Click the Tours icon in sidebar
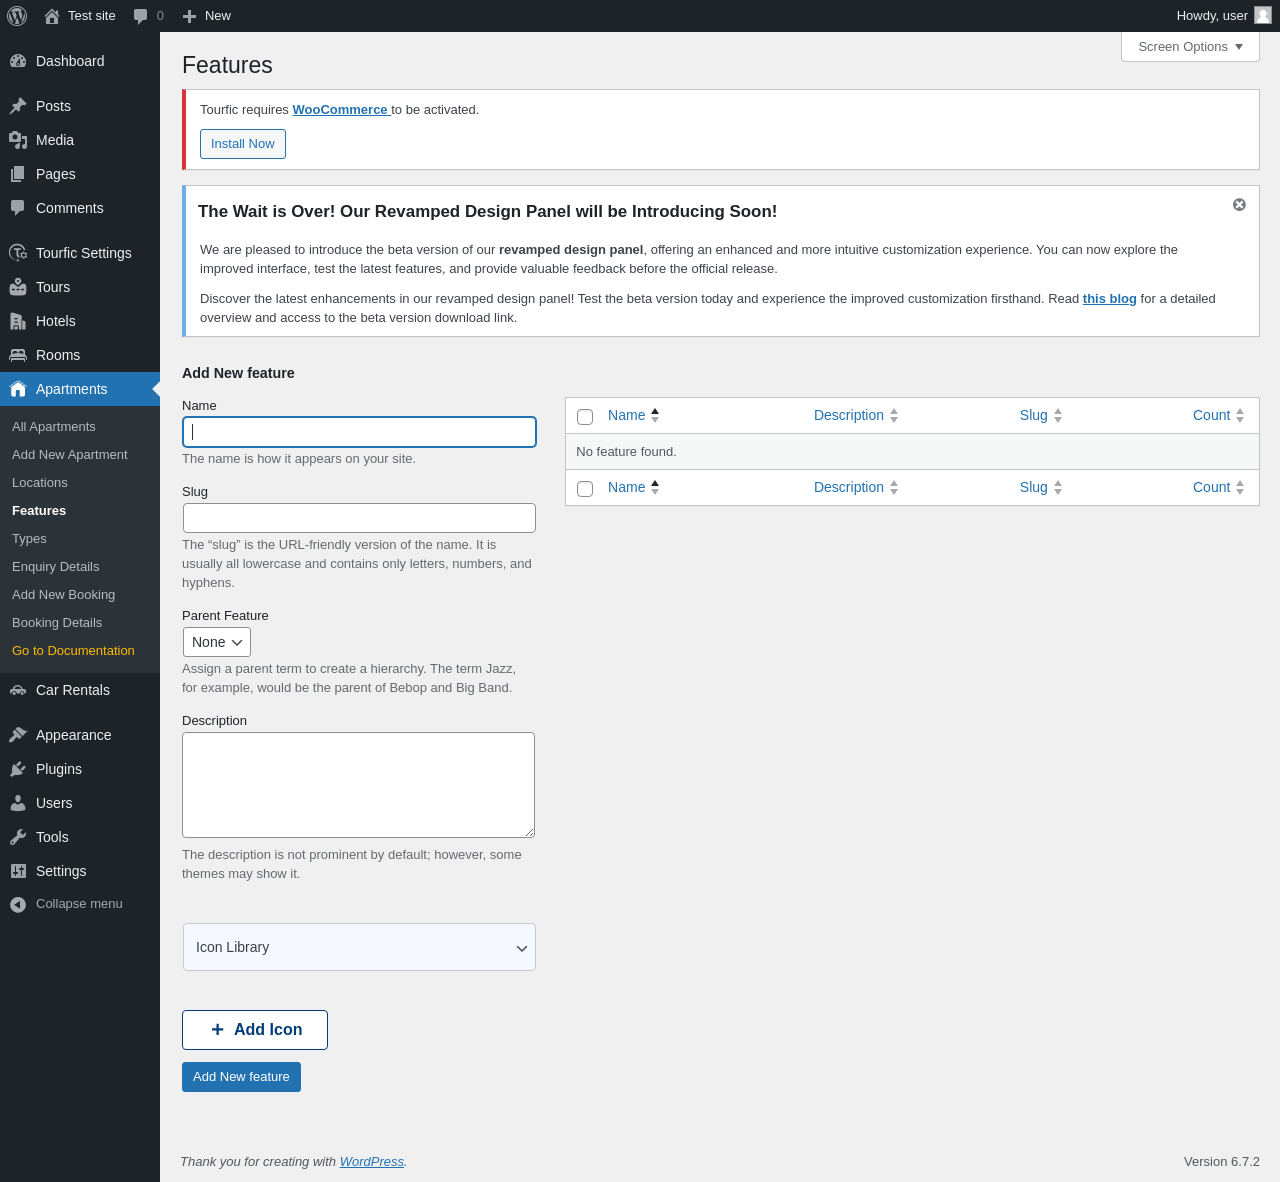The width and height of the screenshot is (1280, 1182). pyautogui.click(x=18, y=287)
